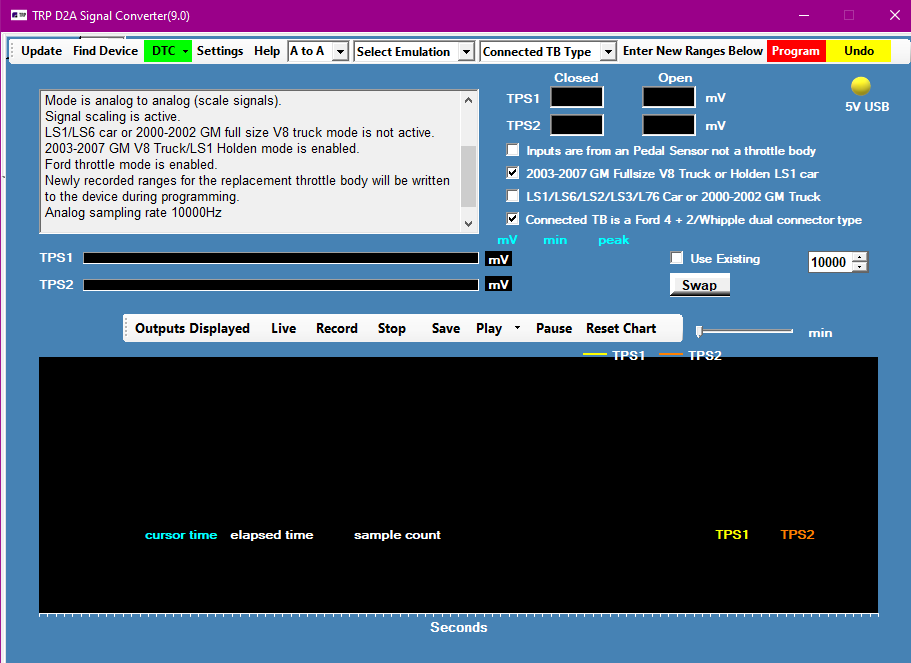Enable 'Inputs are from an Pedal Sensor' checkbox
Viewport: 911px width, 663px height.
pyautogui.click(x=512, y=150)
